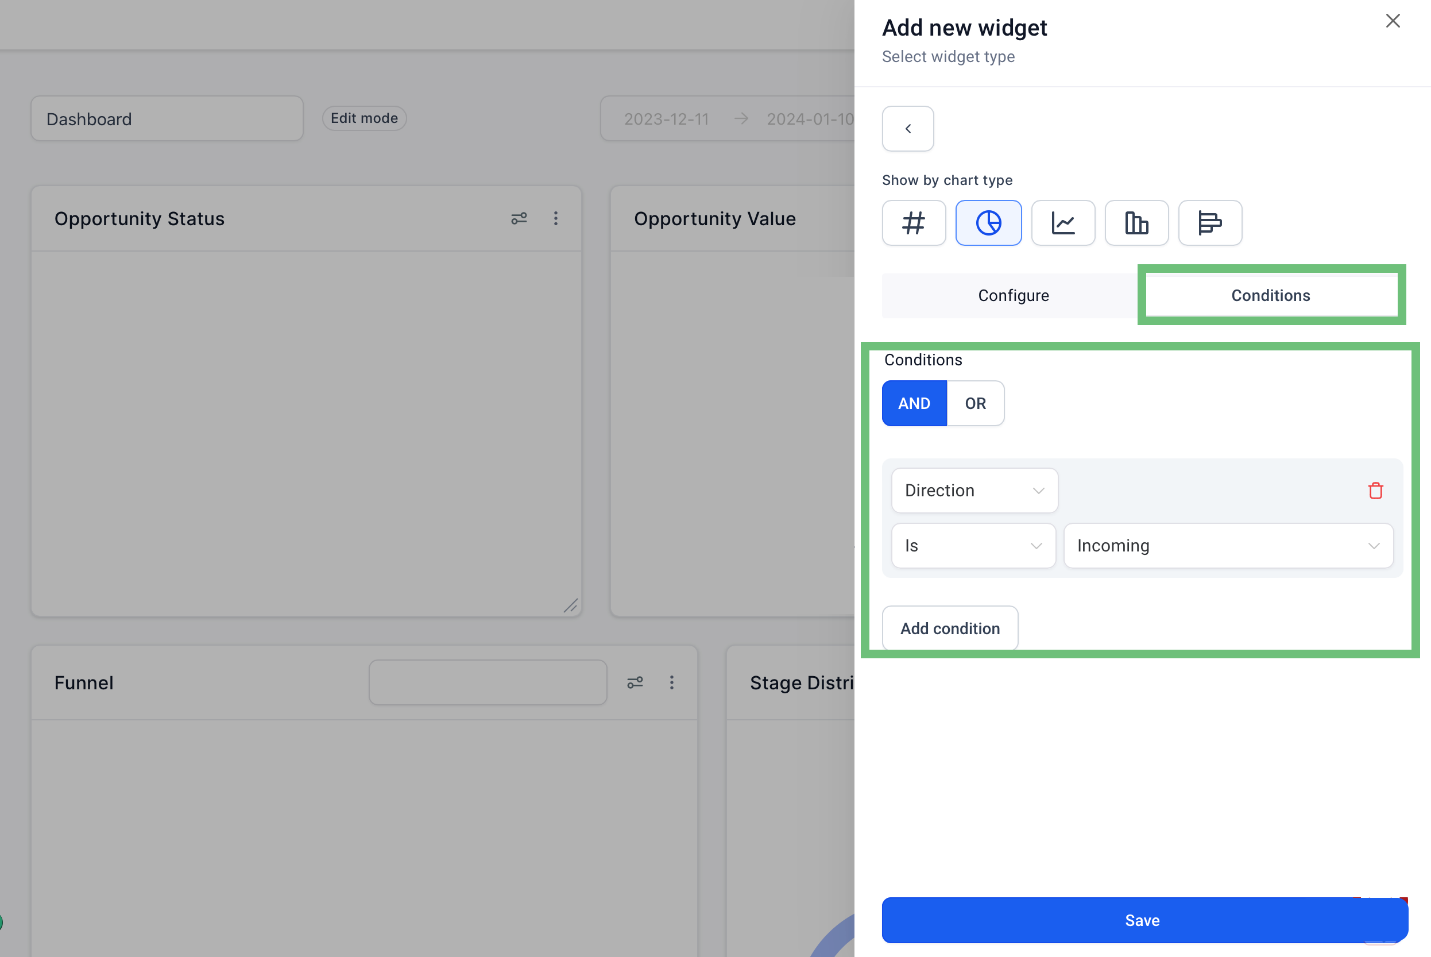The height and width of the screenshot is (957, 1431).
Task: Select the line chart type
Action: click(x=1063, y=223)
